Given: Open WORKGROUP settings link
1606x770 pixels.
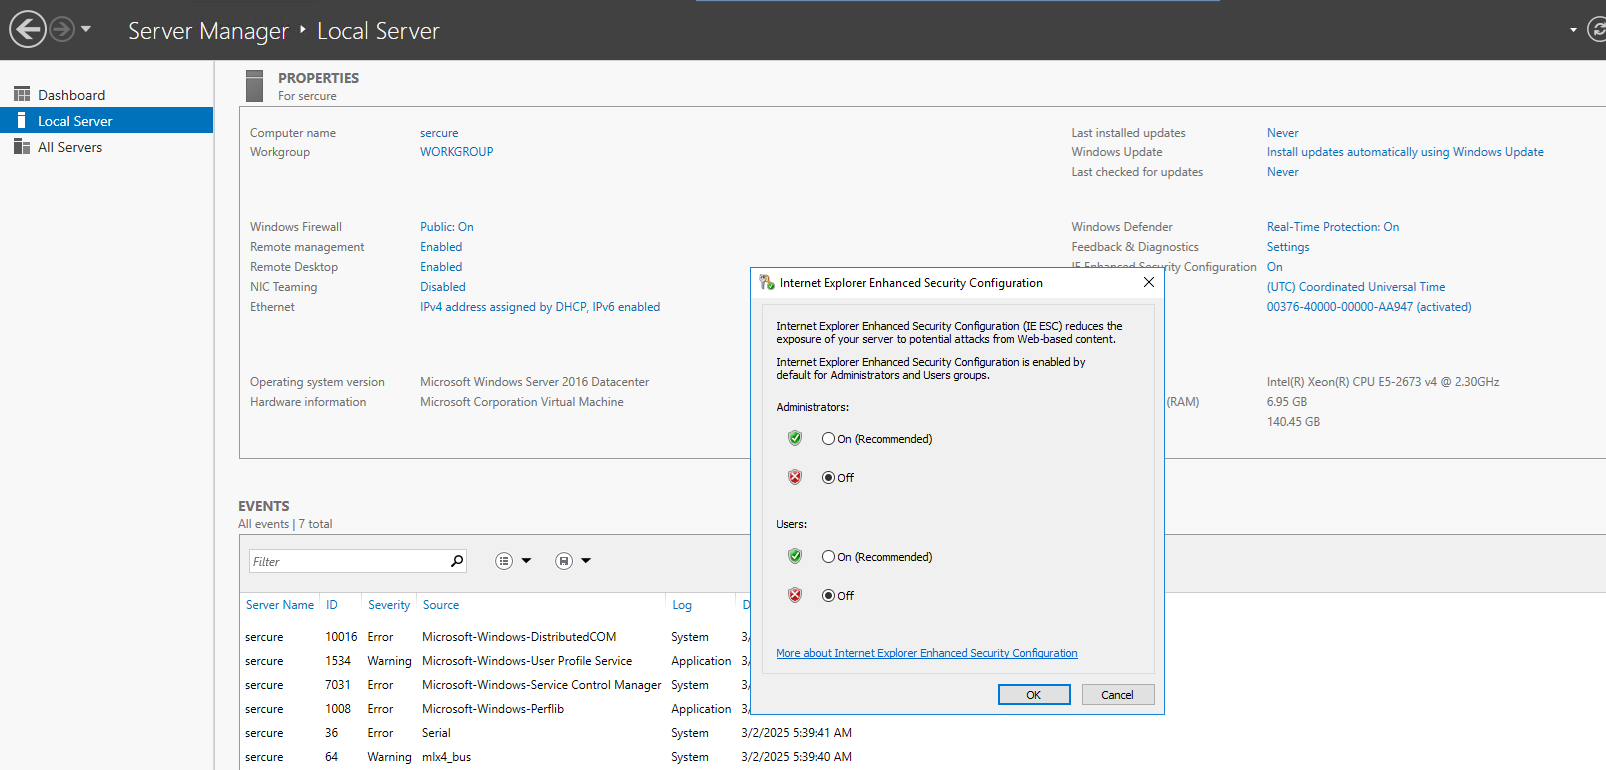Looking at the screenshot, I should [457, 152].
